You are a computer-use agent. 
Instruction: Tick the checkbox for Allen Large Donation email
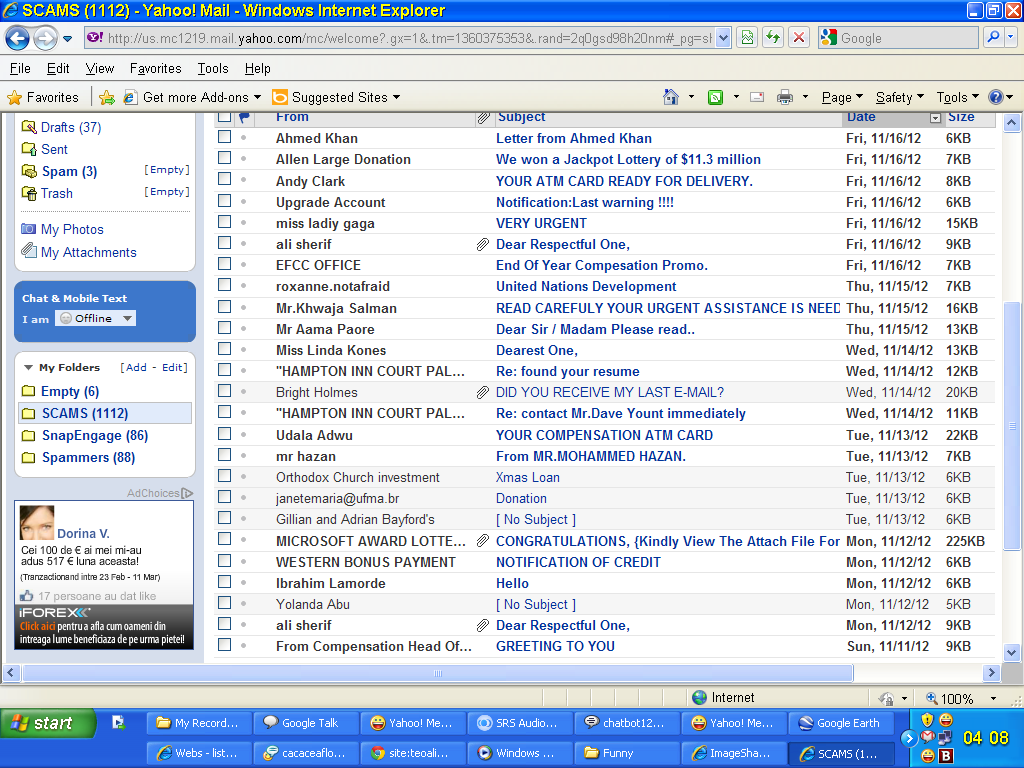tap(225, 158)
